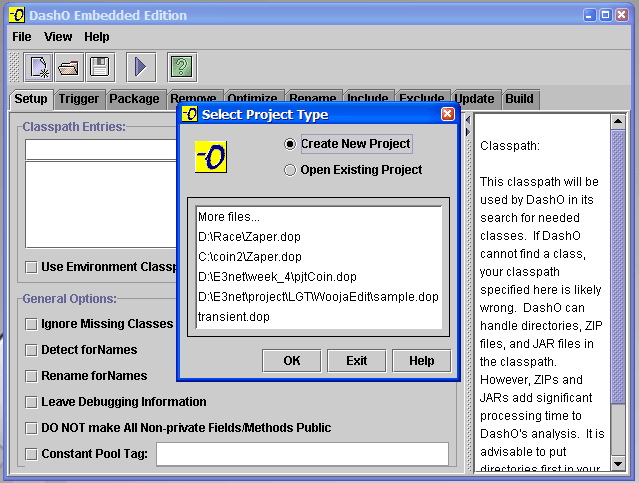Select 'D:\Race\Zaper.dop' in the list
The image size is (639, 483).
click(319, 237)
